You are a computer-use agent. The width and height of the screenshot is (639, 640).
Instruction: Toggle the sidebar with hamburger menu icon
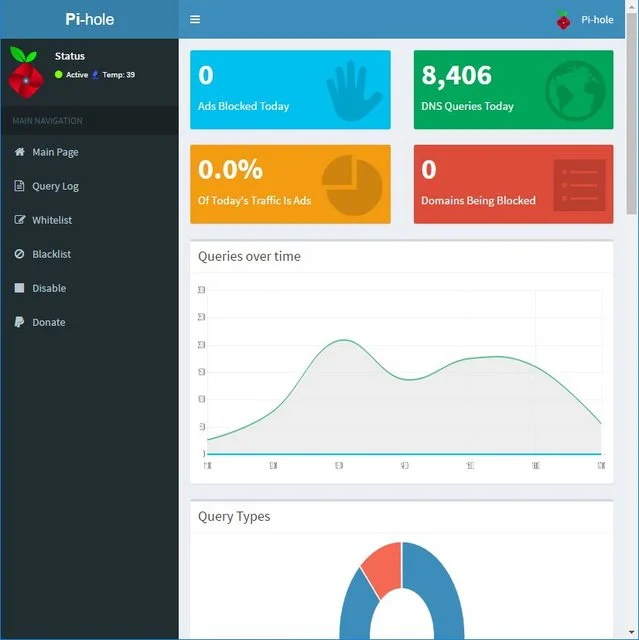195,19
